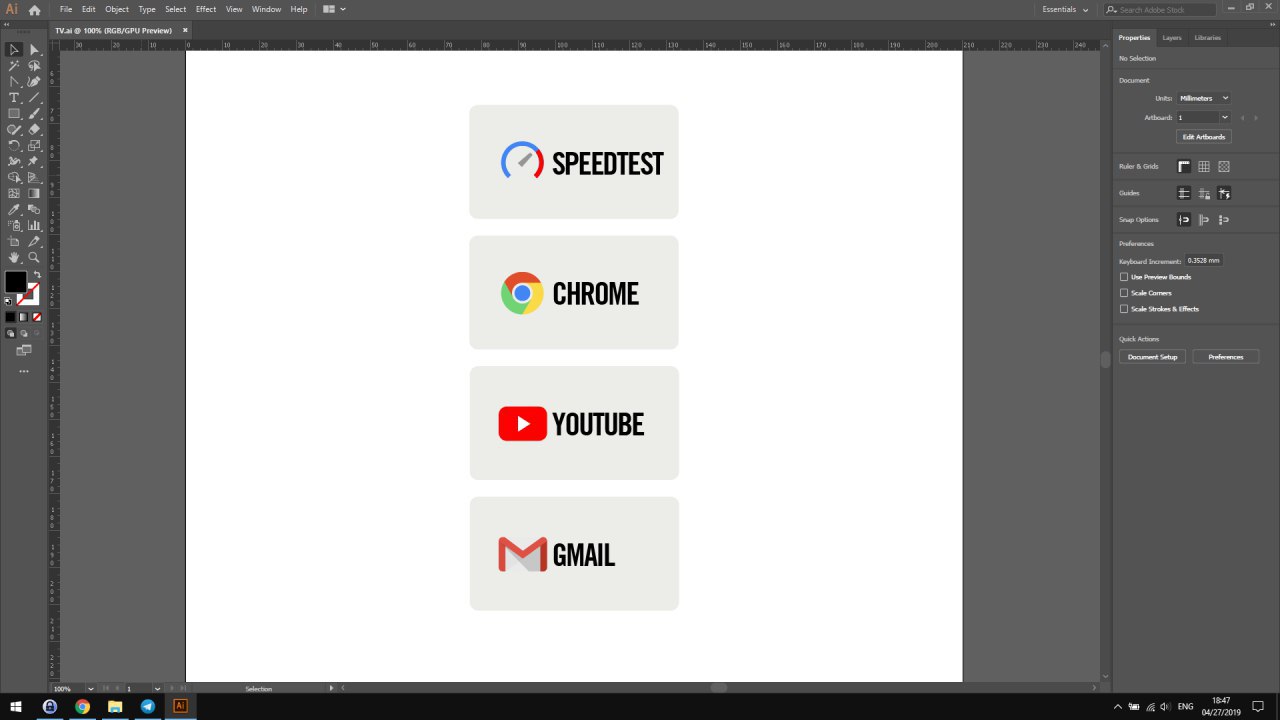Screen dimensions: 1280x720
Task: Activate the Zoom tool
Action: 34,257
